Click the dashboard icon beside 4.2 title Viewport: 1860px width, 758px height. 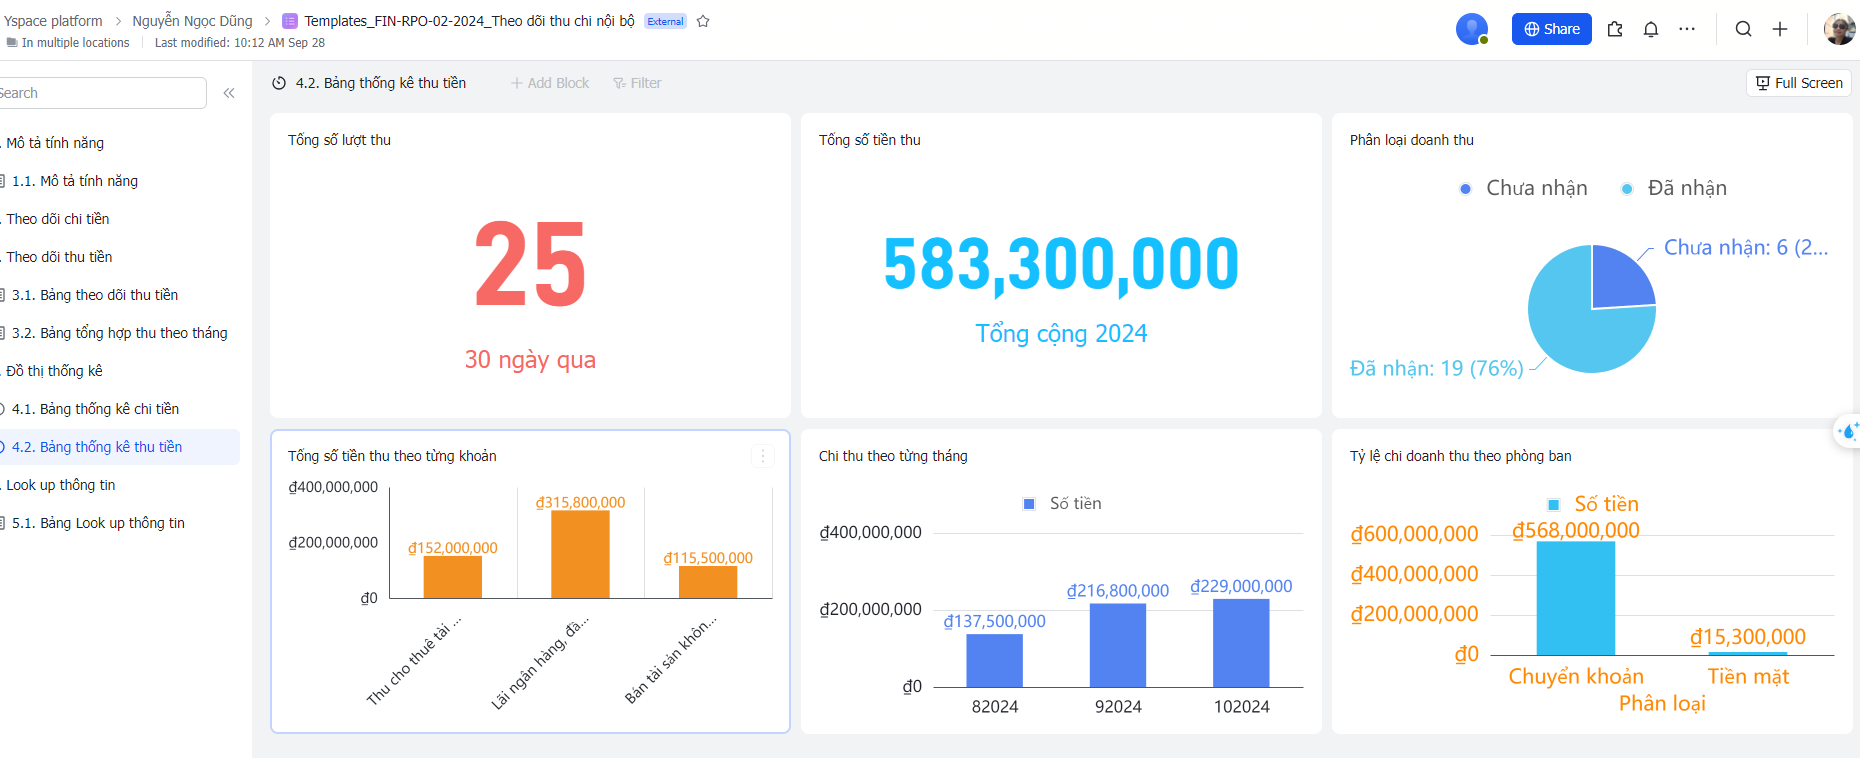tap(279, 83)
